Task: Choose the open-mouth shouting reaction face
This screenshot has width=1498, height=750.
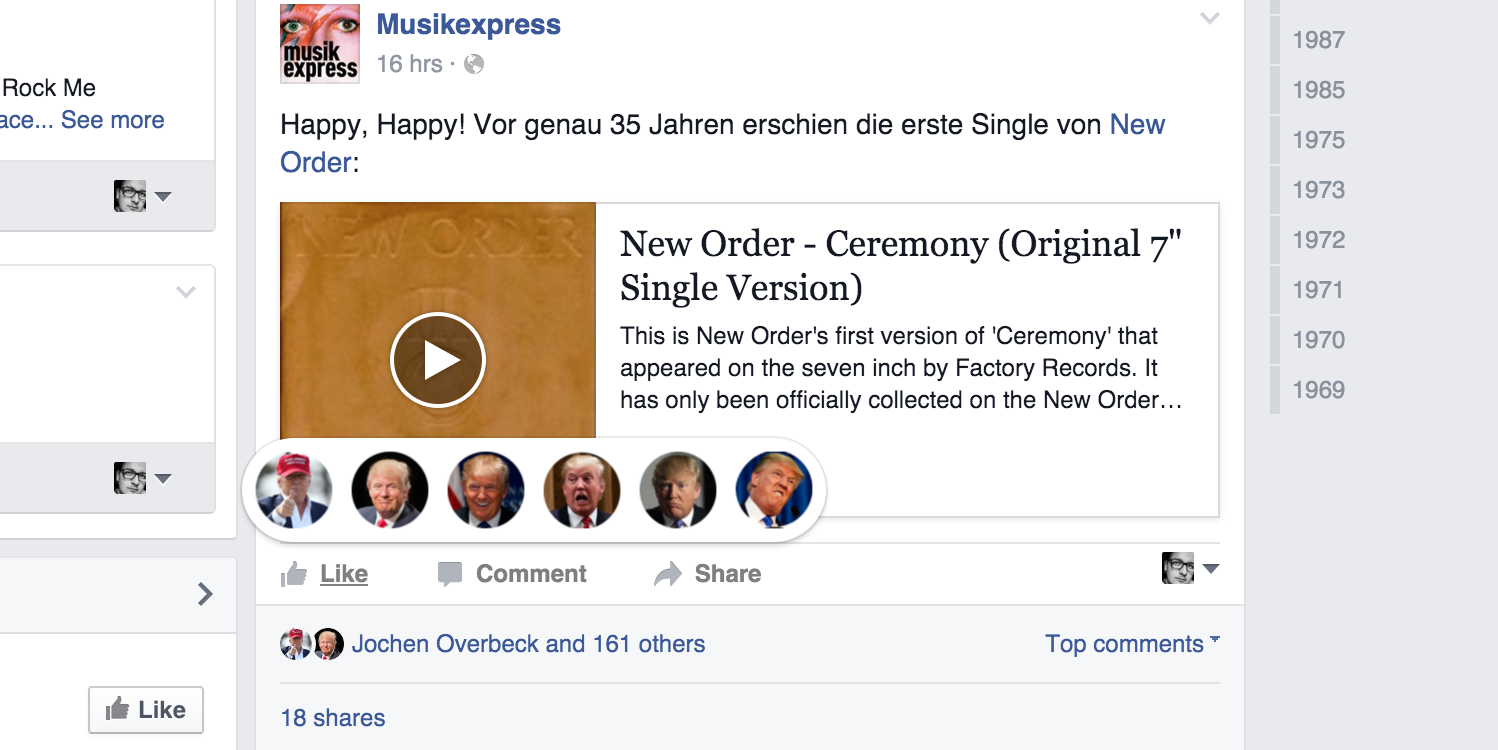Action: pyautogui.click(x=582, y=490)
